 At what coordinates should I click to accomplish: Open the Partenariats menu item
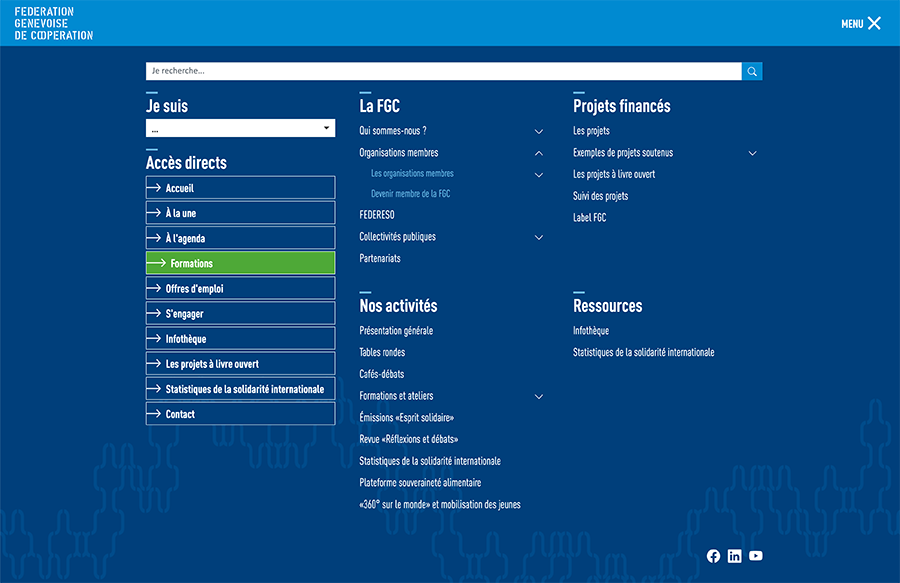tap(380, 258)
